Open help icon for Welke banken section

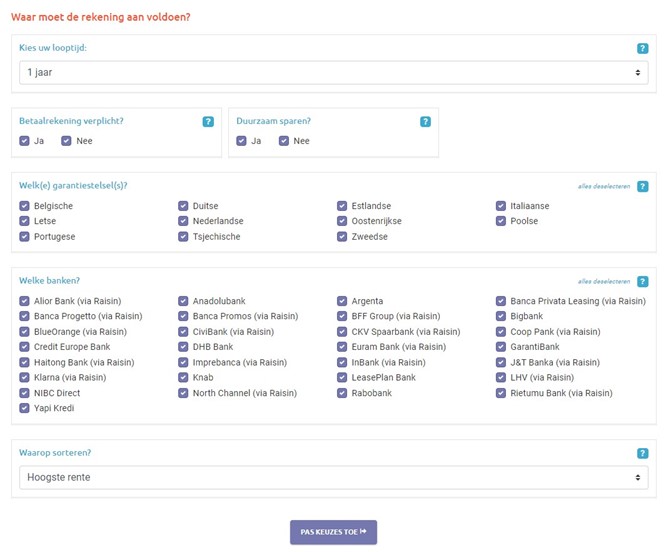[642, 282]
